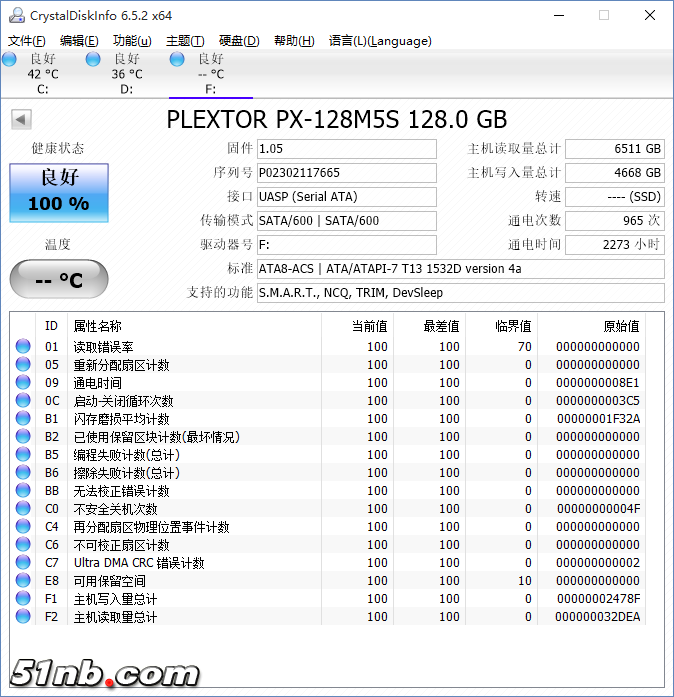The image size is (674, 697).
Task: Click host writes total value 4668 GB
Action: 615,173
